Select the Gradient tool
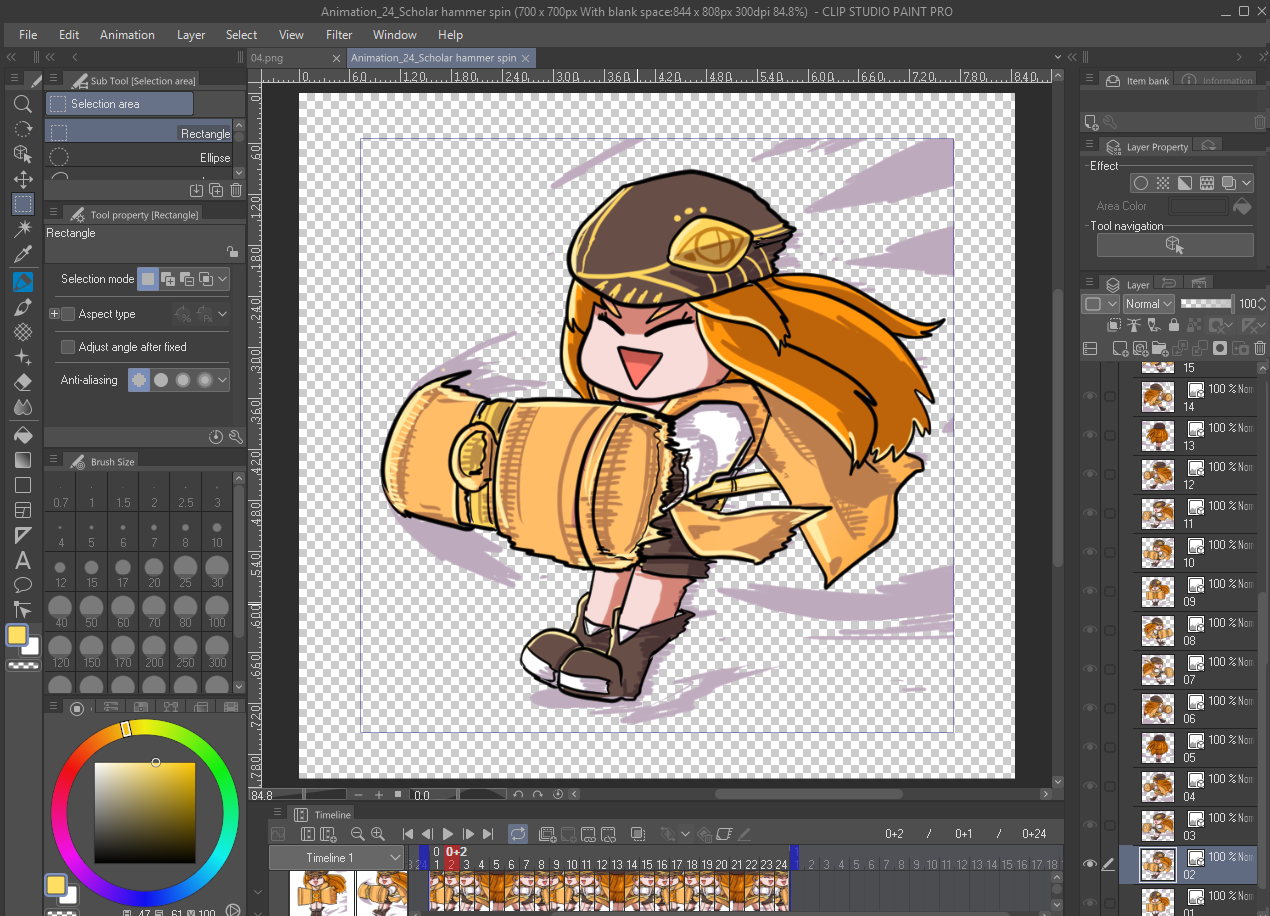The image size is (1270, 916). [23, 460]
